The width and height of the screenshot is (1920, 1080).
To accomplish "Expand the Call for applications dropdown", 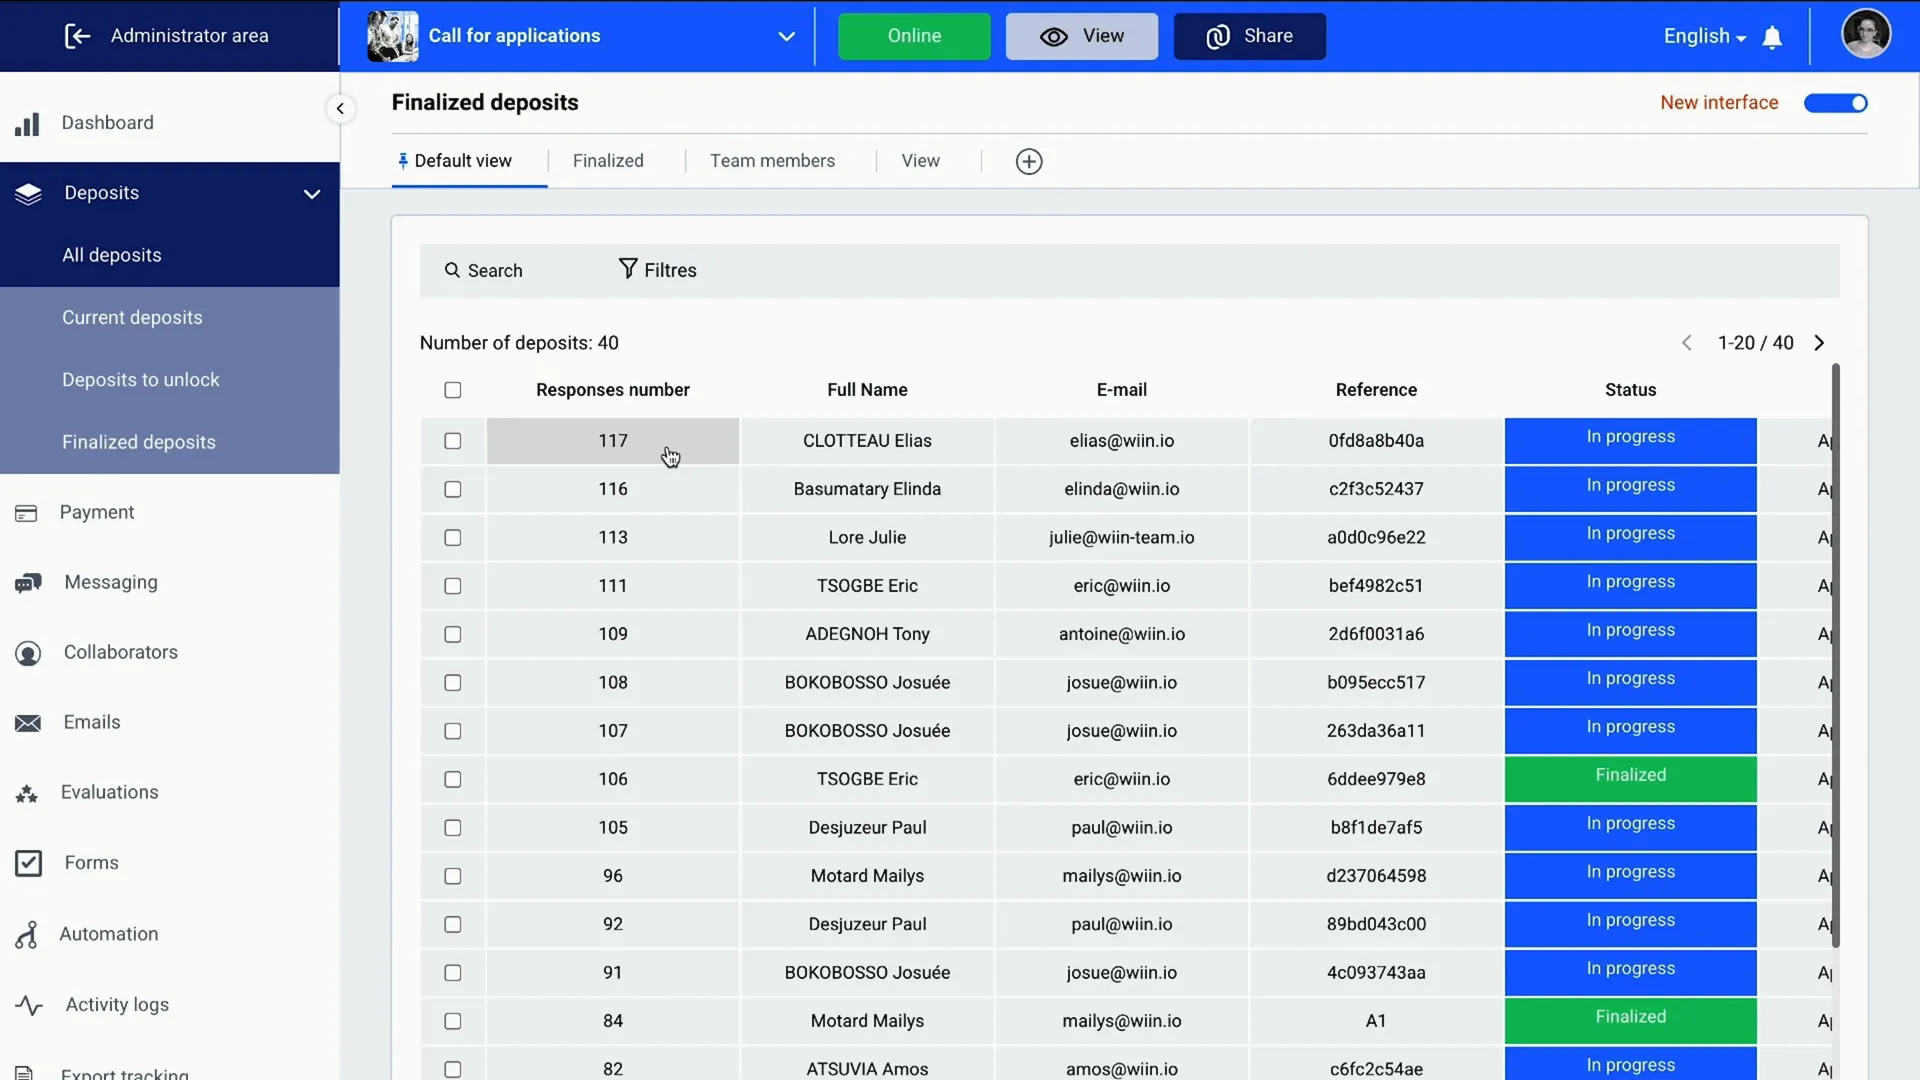I will pyautogui.click(x=786, y=36).
